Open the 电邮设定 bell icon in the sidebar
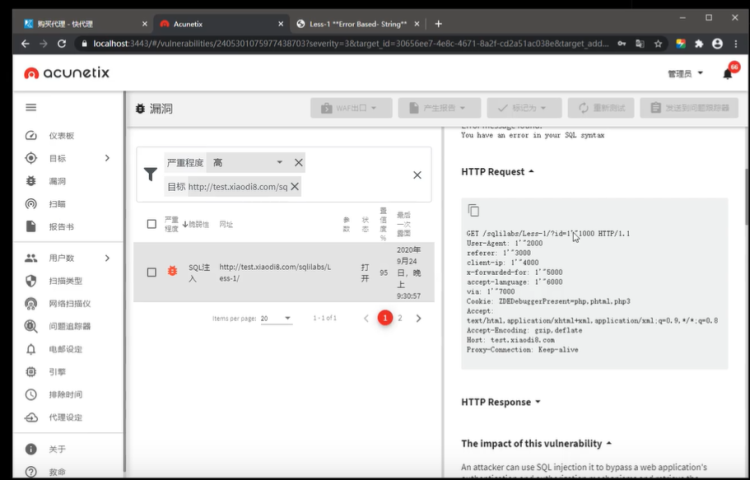The image size is (750, 480). (x=31, y=349)
